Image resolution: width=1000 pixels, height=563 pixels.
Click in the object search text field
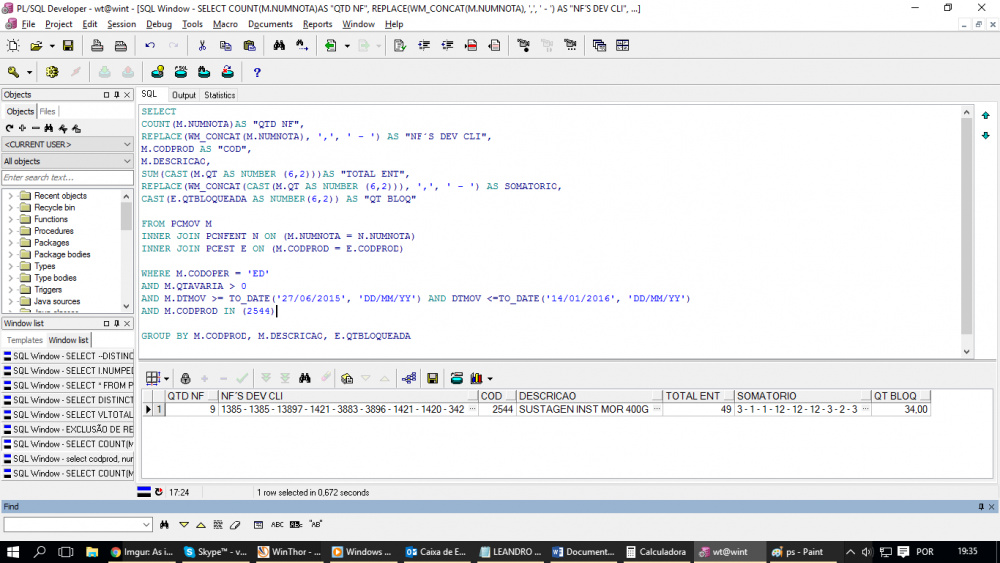(67, 178)
